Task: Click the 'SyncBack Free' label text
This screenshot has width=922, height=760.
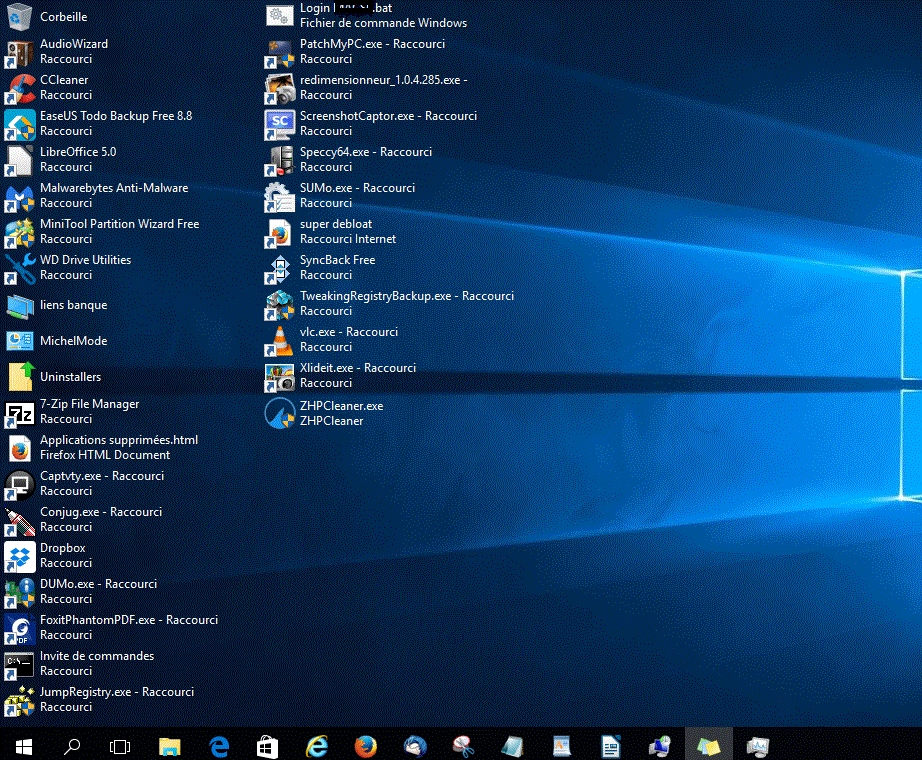Action: [x=338, y=260]
